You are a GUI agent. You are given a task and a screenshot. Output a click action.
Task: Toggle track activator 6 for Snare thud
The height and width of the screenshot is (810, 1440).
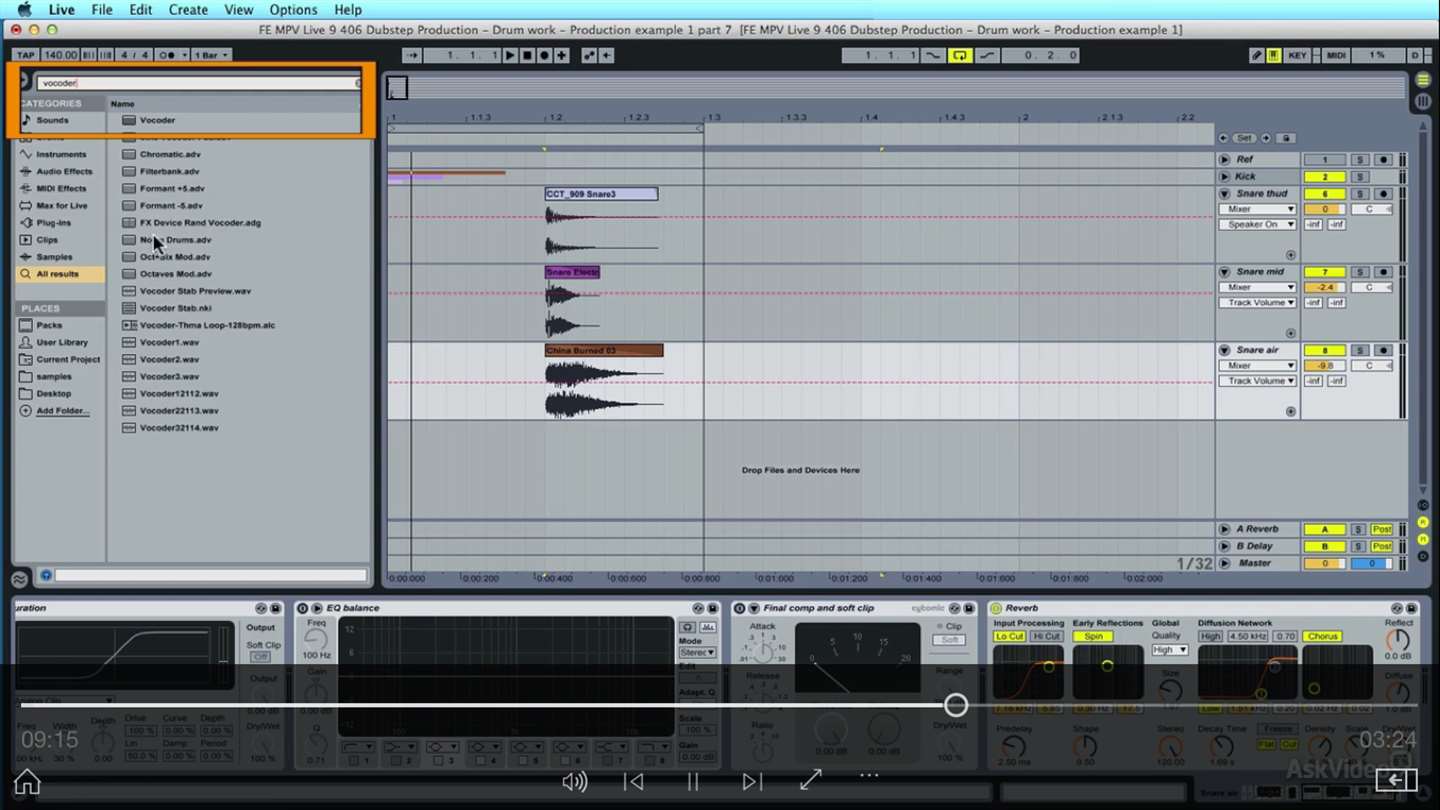point(1325,194)
